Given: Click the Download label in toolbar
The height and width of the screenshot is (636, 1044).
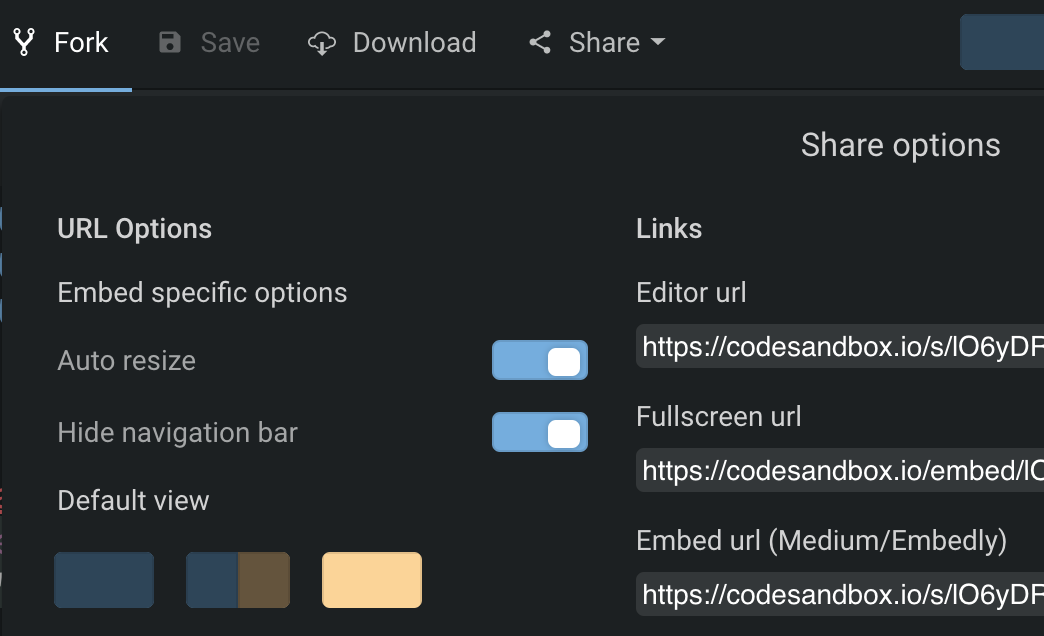Looking at the screenshot, I should point(414,43).
